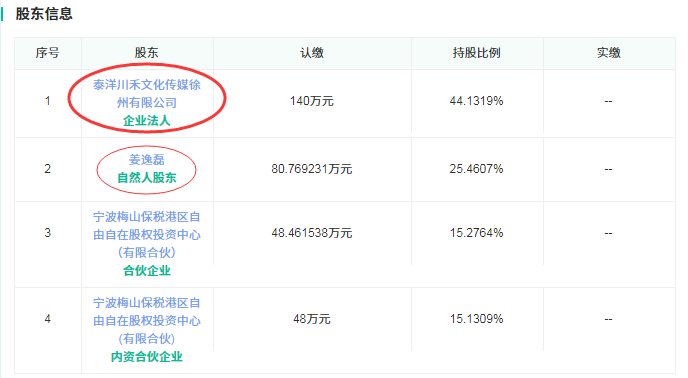Select the 15.1309% shareholding value

tap(477, 319)
